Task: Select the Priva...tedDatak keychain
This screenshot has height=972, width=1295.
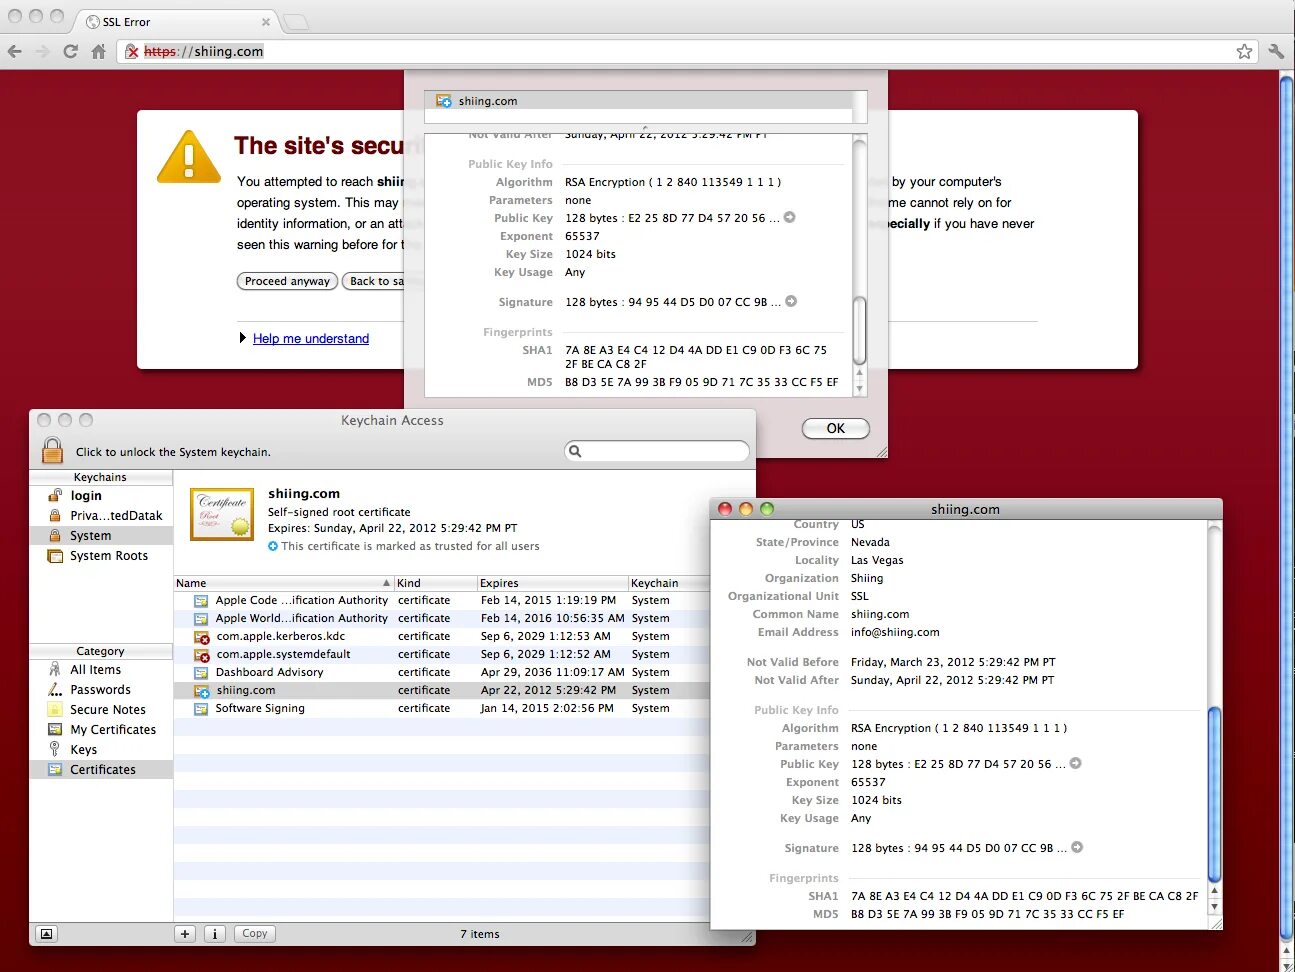Action: pos(101,516)
